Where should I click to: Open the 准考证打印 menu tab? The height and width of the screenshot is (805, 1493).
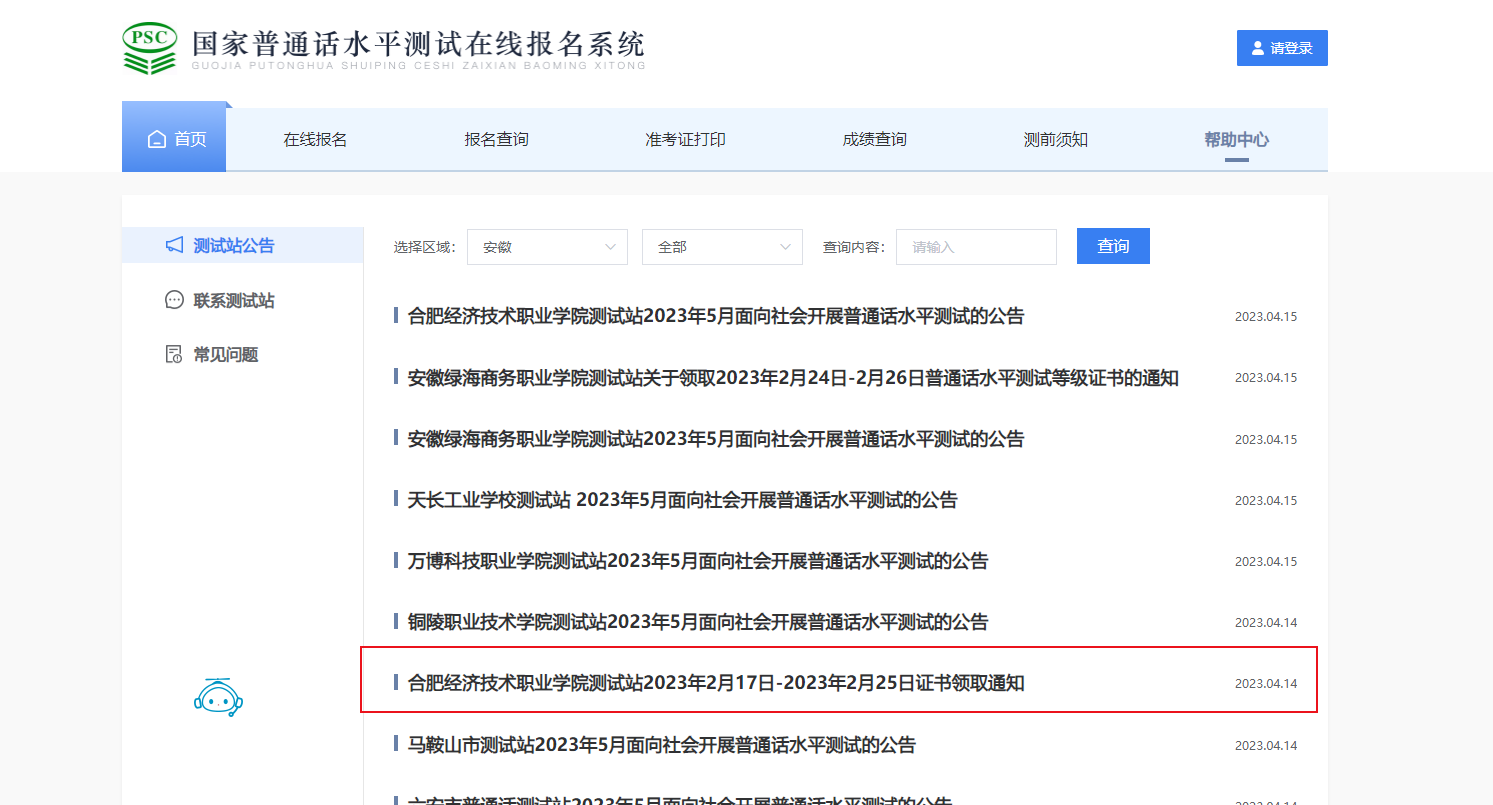(x=685, y=140)
